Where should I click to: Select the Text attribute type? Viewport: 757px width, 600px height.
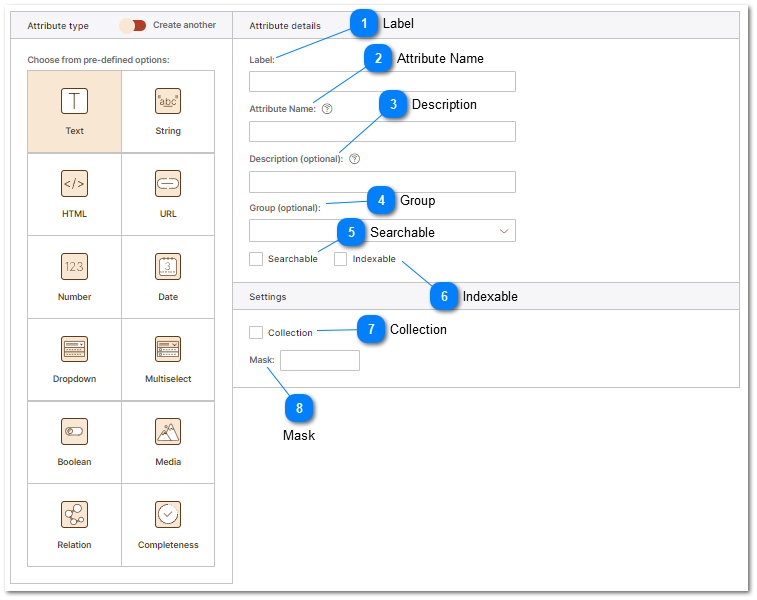pyautogui.click(x=75, y=111)
